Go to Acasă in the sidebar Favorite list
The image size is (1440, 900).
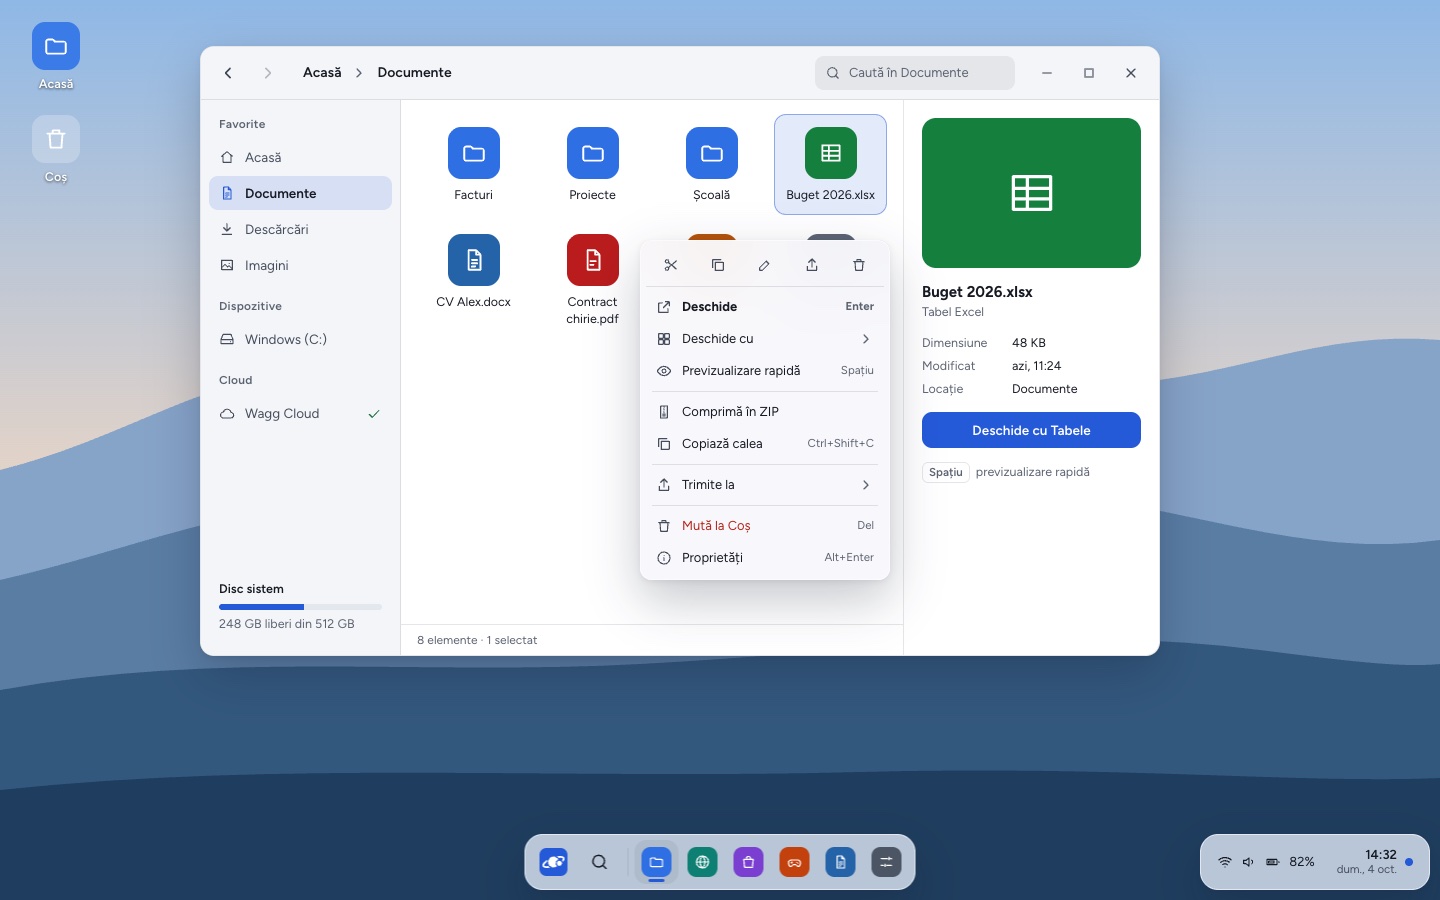(x=300, y=158)
